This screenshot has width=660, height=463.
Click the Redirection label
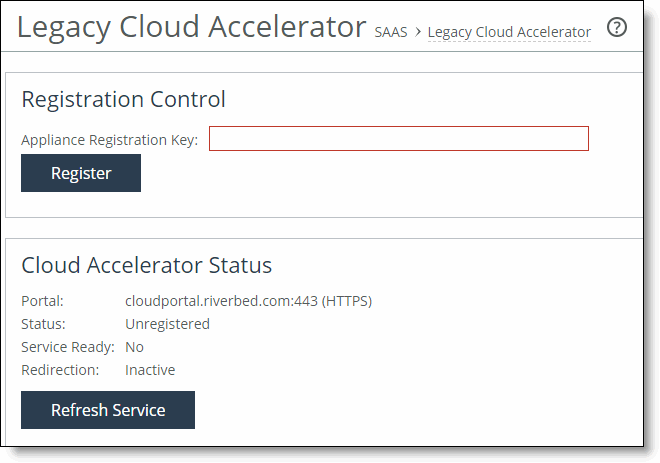[60, 370]
